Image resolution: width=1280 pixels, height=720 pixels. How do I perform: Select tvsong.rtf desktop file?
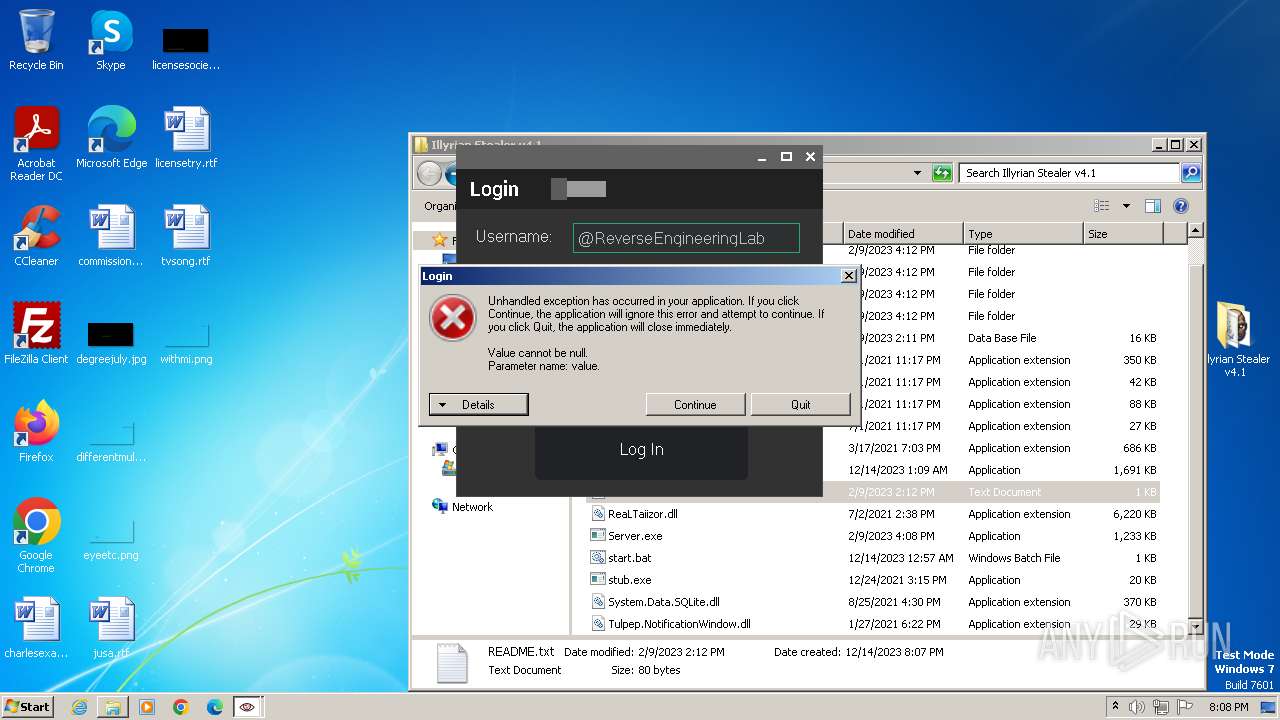coord(186,236)
